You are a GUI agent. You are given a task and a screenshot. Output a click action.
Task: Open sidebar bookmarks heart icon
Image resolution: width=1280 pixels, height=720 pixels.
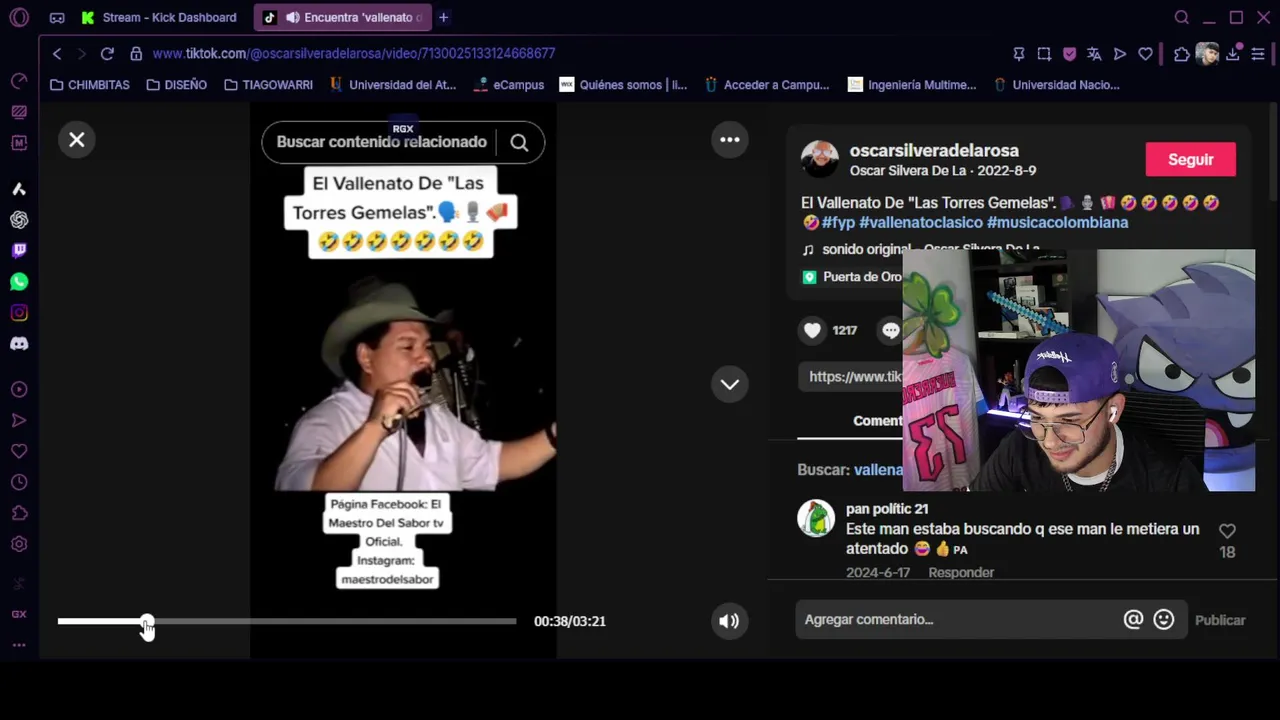click(x=19, y=451)
